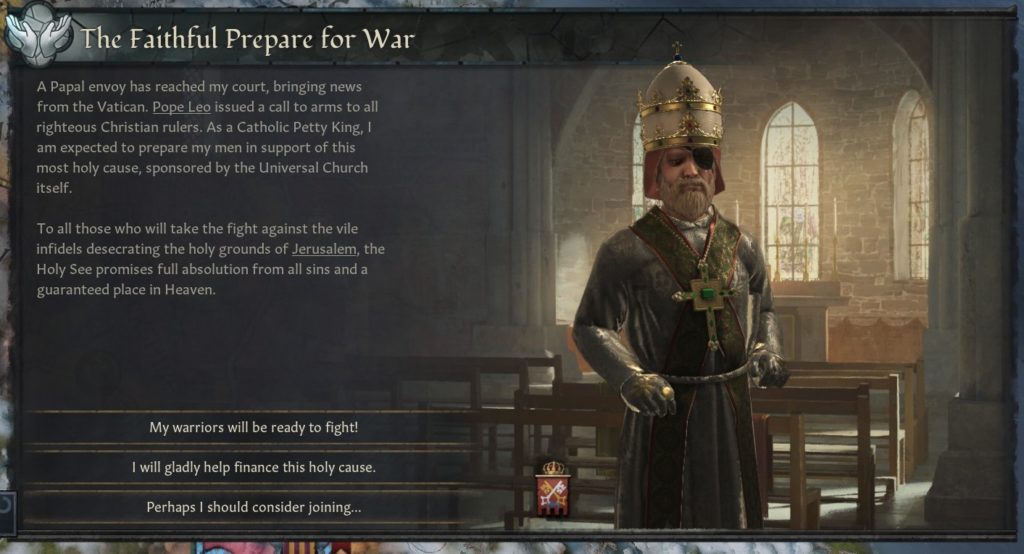Select the yellow and red striped coat of arms
This screenshot has height=554, width=1024.
[300, 547]
